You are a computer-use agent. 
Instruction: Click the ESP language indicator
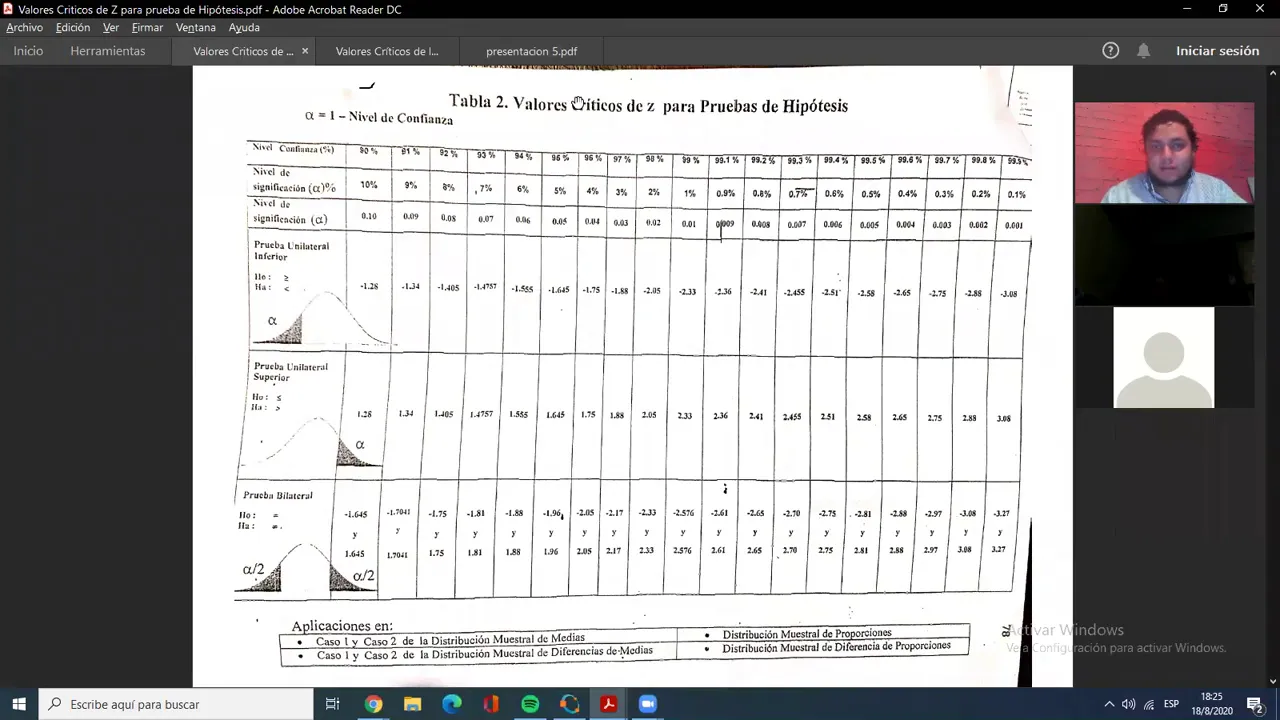pyautogui.click(x=1172, y=704)
